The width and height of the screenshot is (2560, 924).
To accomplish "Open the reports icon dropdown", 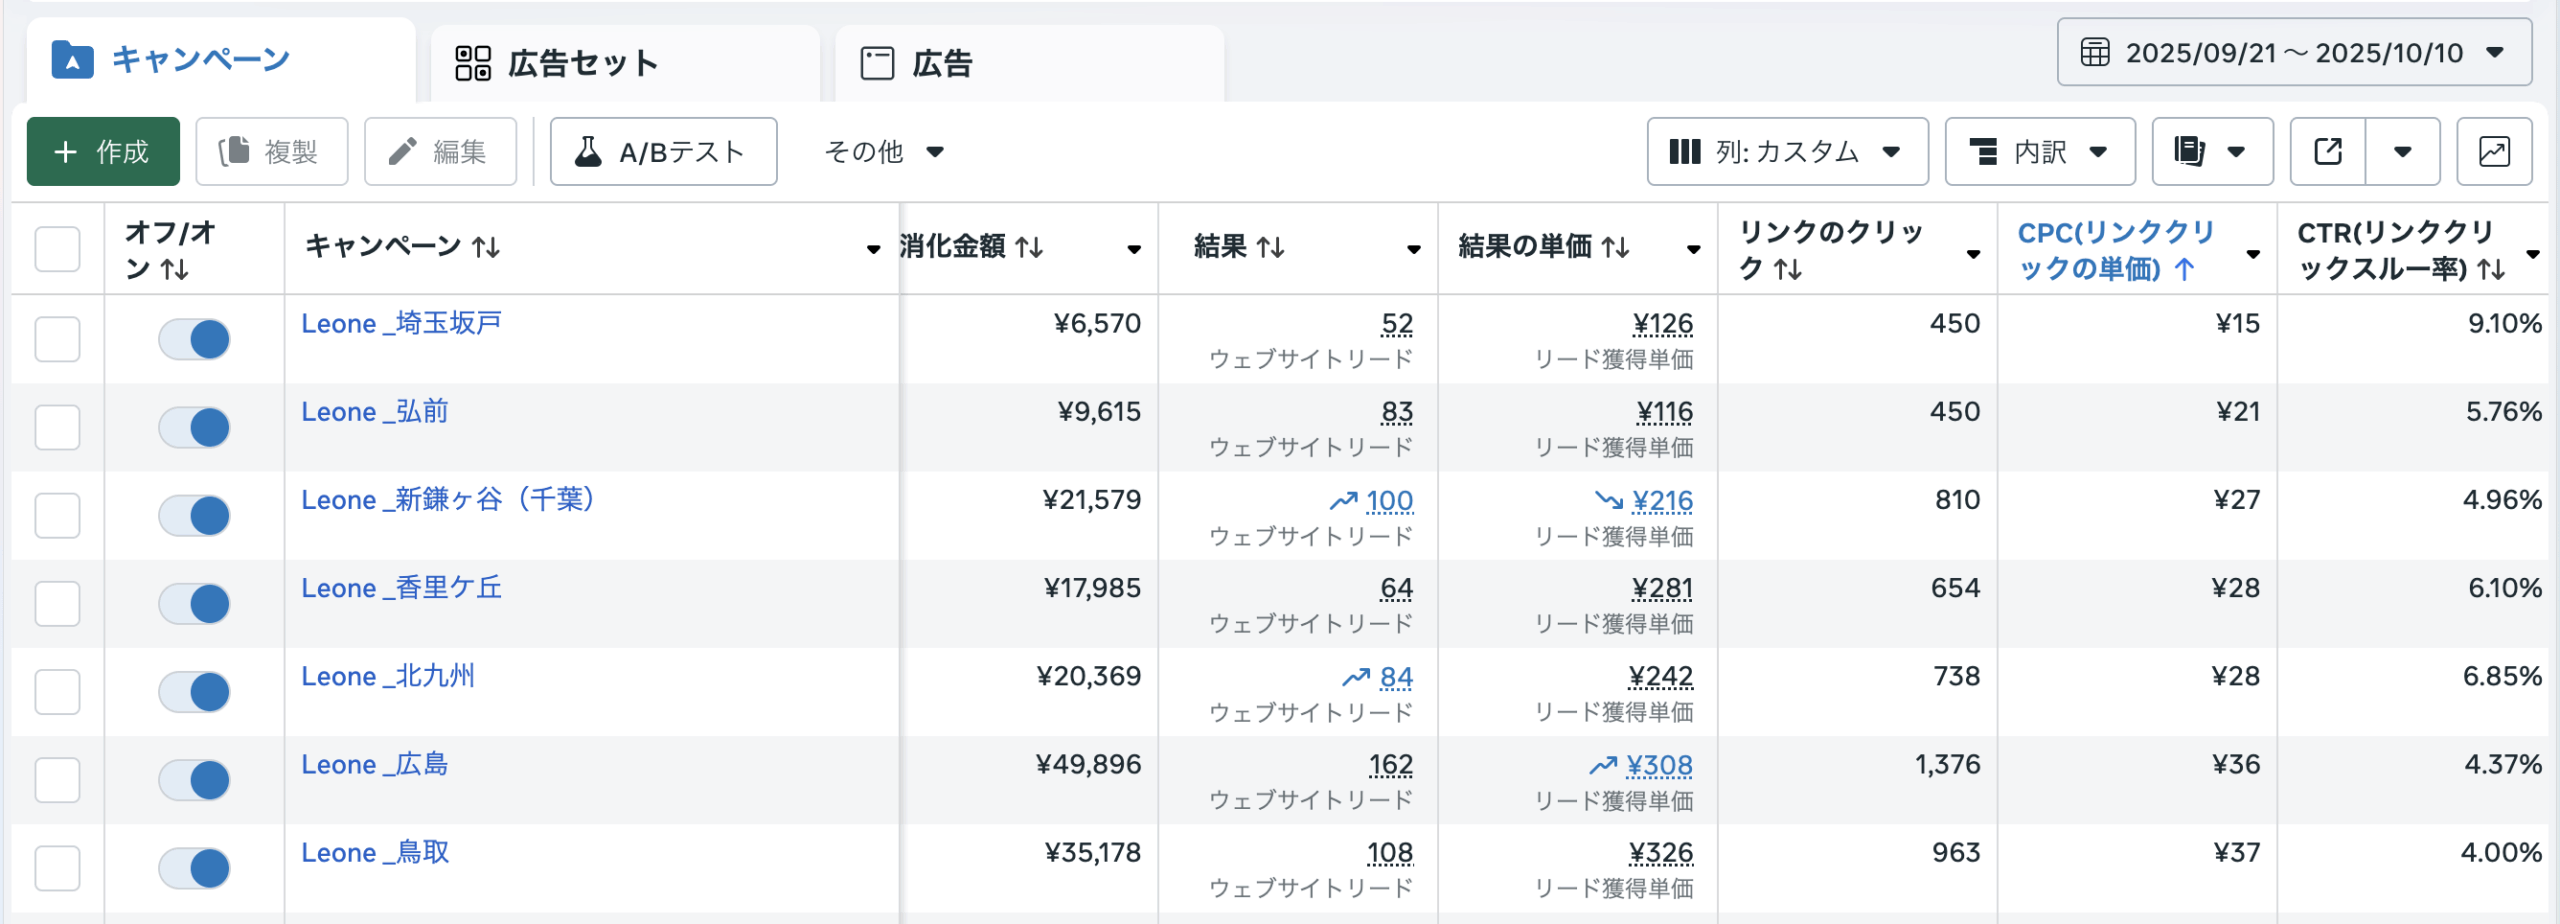I will pos(2211,152).
